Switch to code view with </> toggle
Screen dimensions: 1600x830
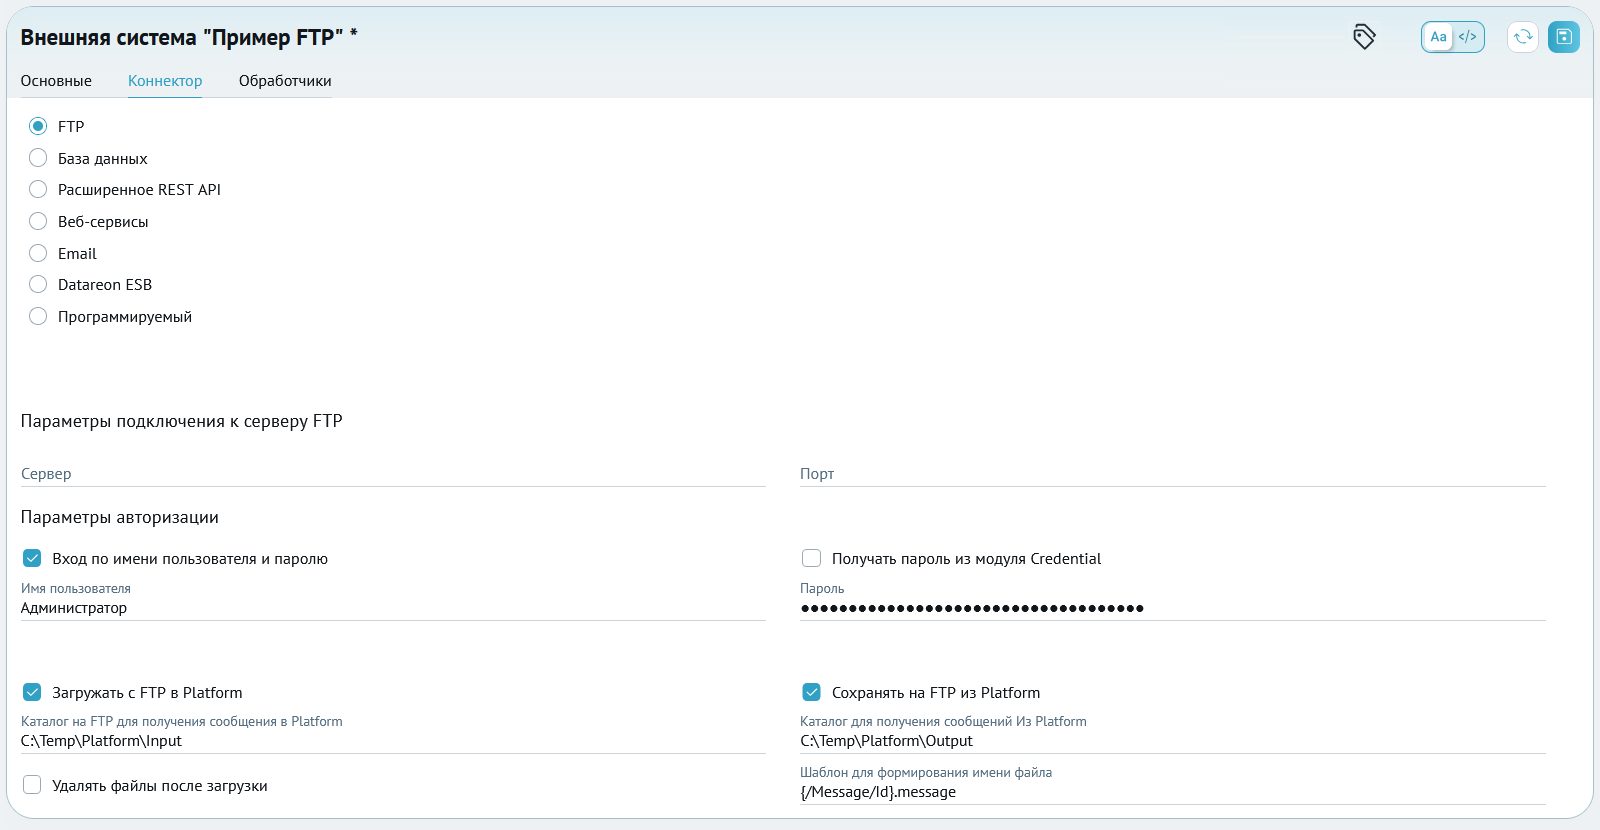click(x=1467, y=37)
